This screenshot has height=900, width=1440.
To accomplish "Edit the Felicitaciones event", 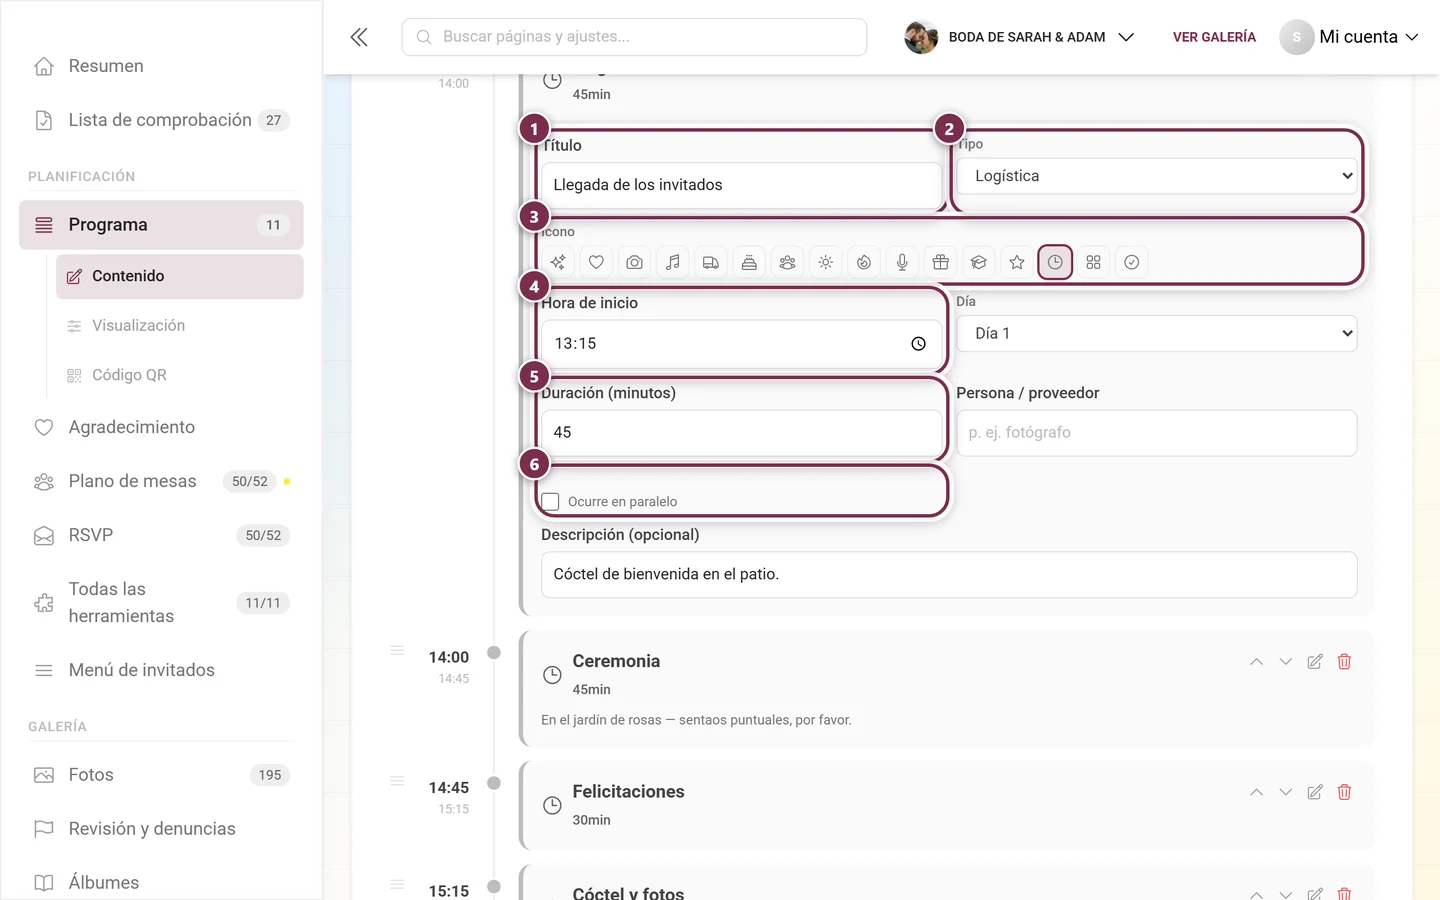I will pyautogui.click(x=1315, y=792).
